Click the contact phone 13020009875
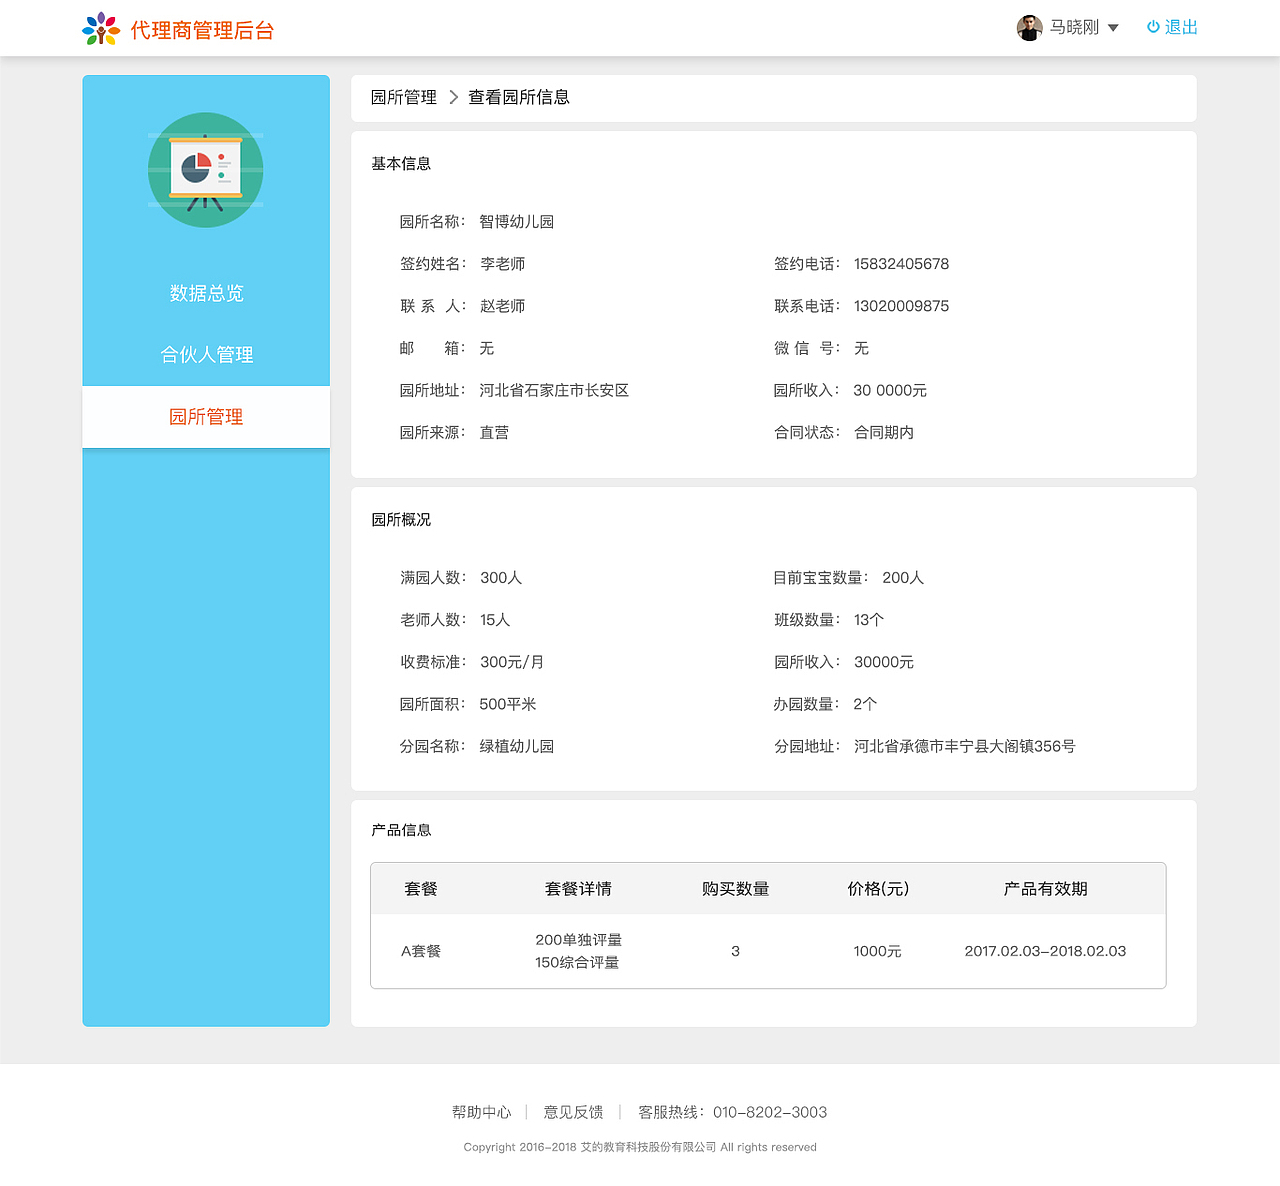 tap(901, 306)
